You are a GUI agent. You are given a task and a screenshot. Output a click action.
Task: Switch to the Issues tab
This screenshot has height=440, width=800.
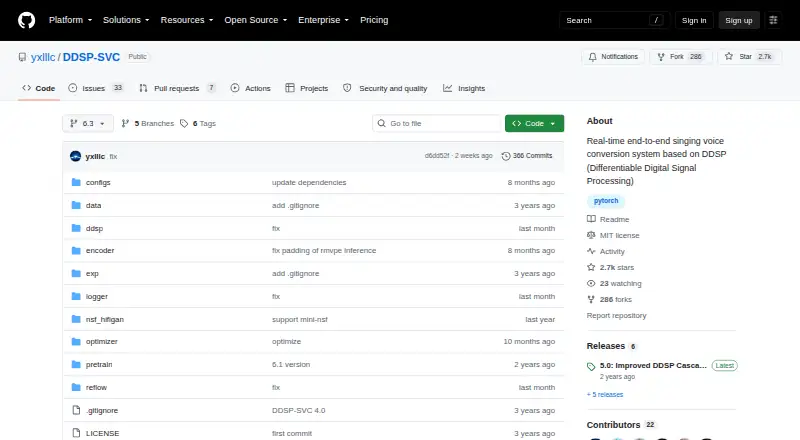pos(96,88)
